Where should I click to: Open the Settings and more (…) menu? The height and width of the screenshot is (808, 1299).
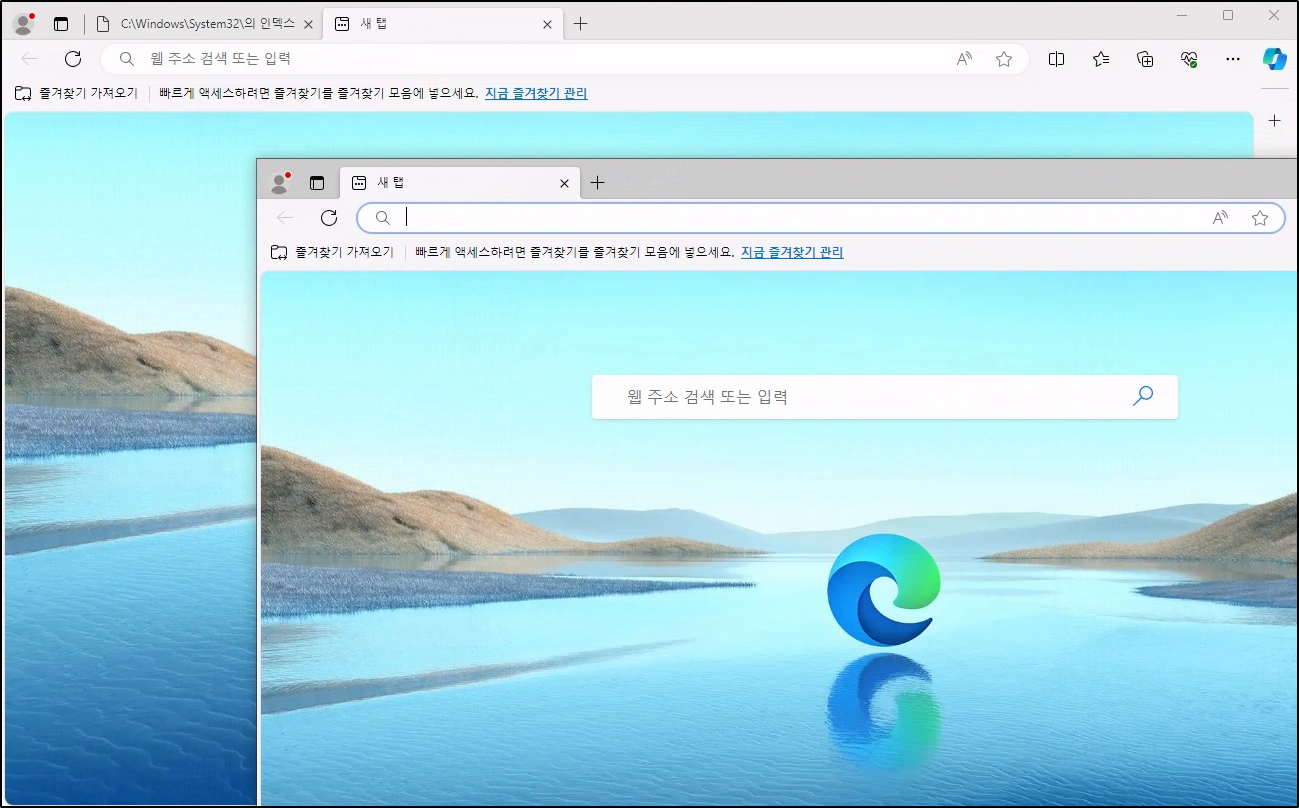pos(1233,59)
